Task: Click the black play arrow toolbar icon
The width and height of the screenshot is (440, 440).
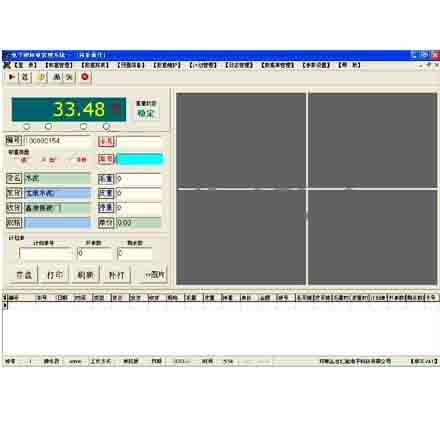Action: (12, 77)
